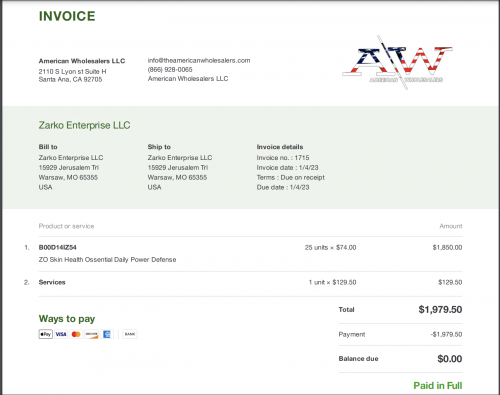
Task: Click Due date : 1/4/23
Action: (x=283, y=187)
